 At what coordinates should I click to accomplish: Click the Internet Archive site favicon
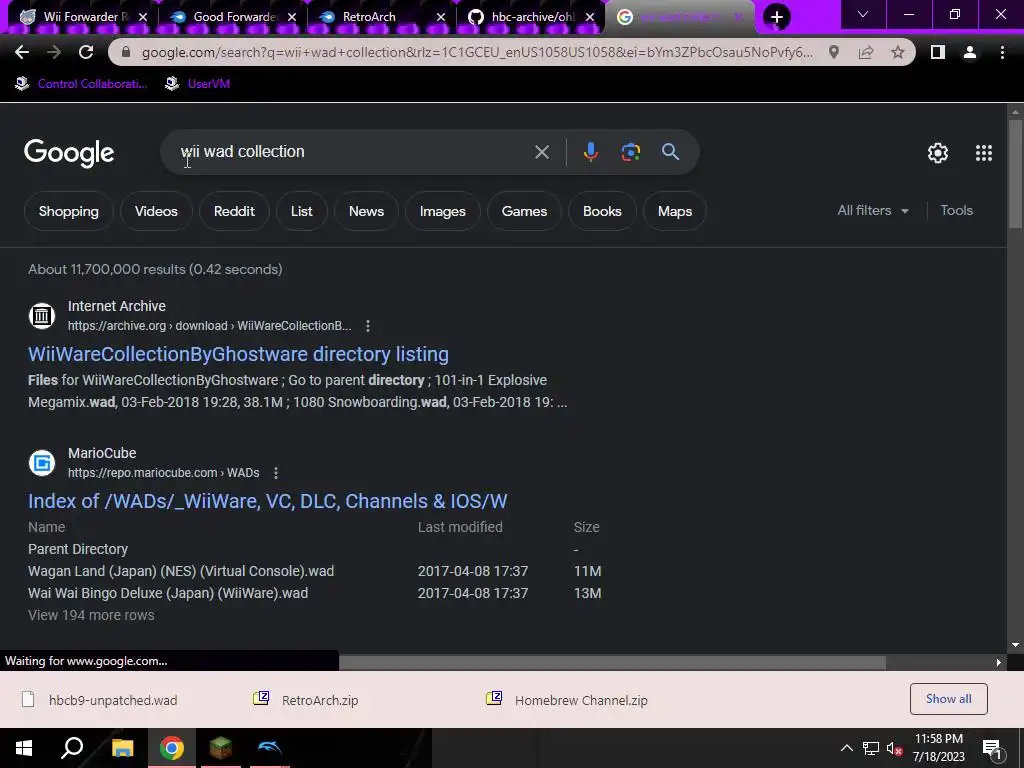click(42, 316)
